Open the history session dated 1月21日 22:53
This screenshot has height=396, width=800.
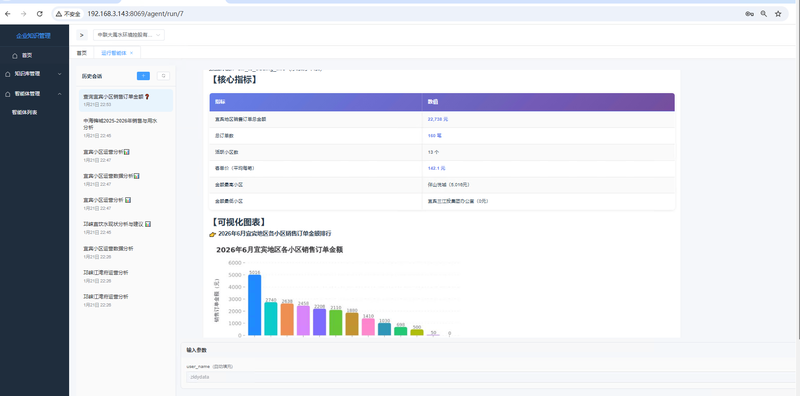click(126, 100)
